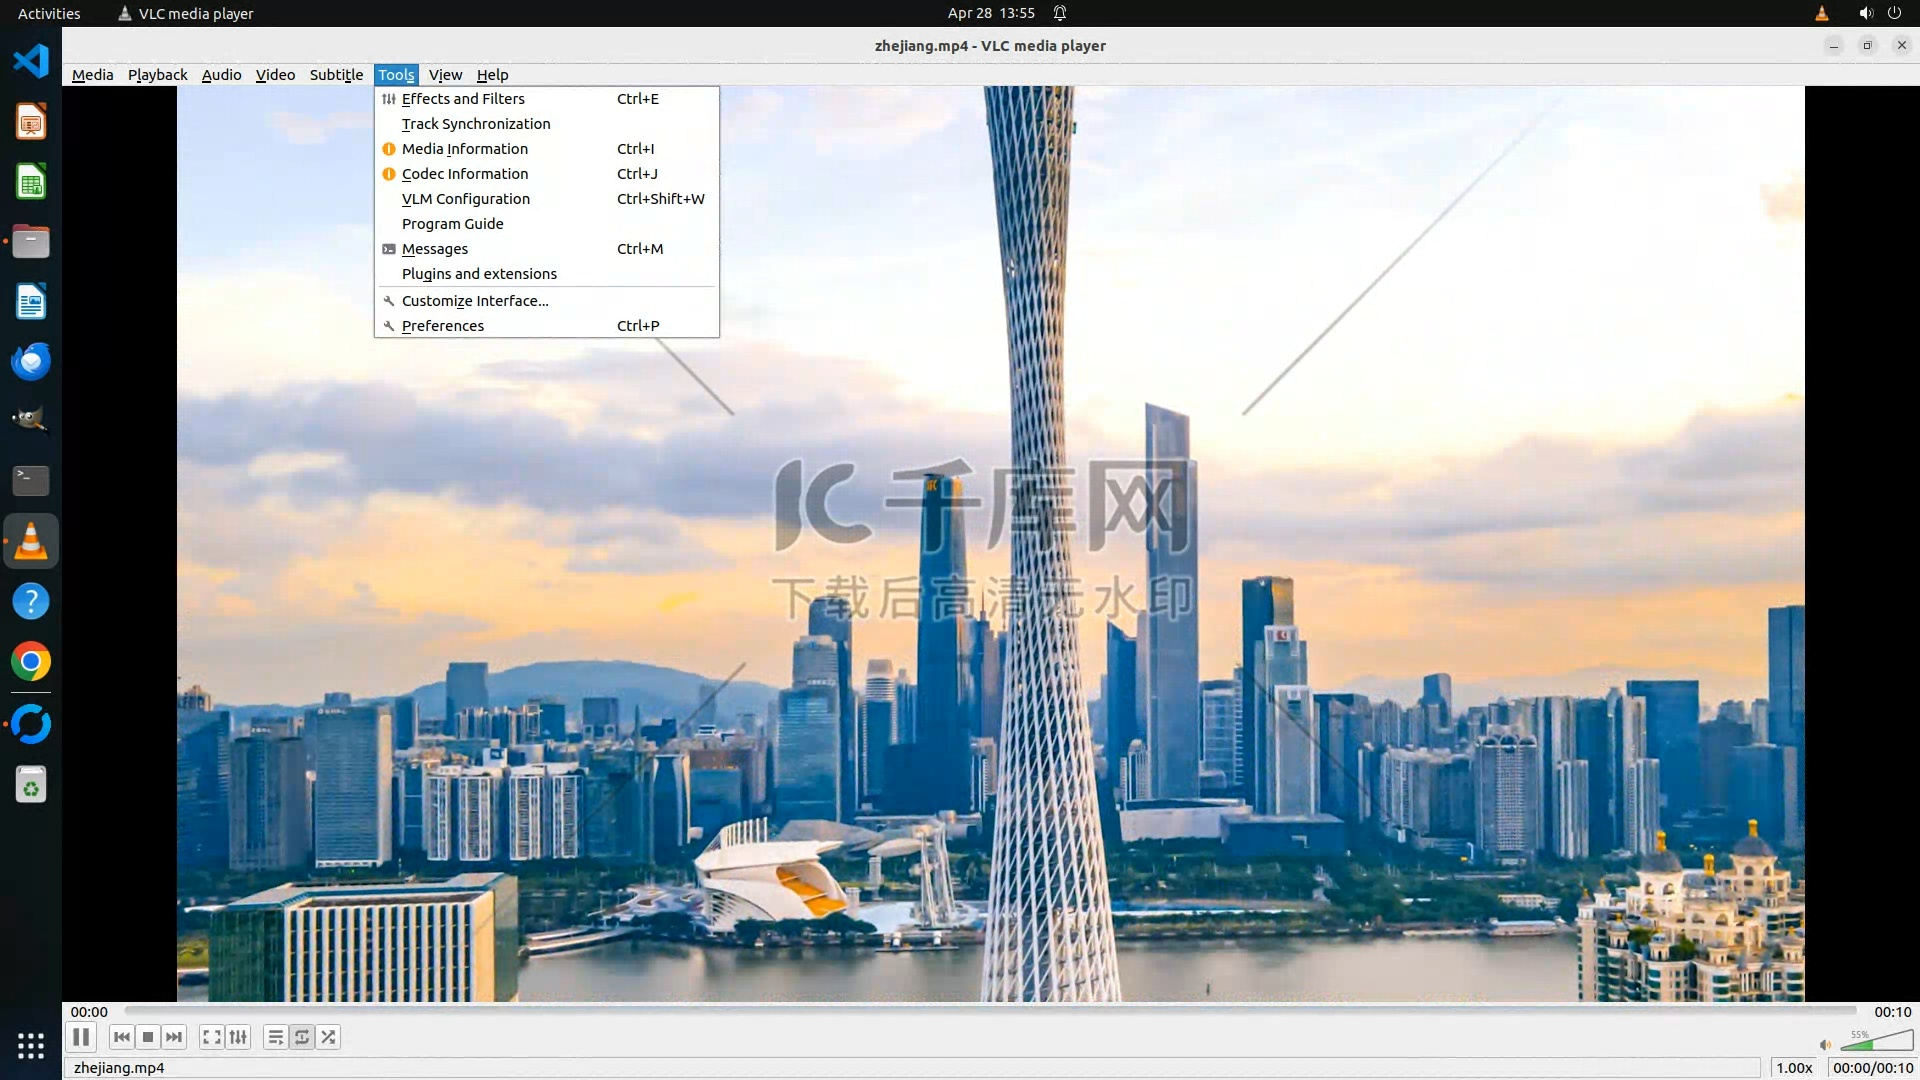
Task: Show extended settings equalizer icon
Action: pyautogui.click(x=238, y=1037)
